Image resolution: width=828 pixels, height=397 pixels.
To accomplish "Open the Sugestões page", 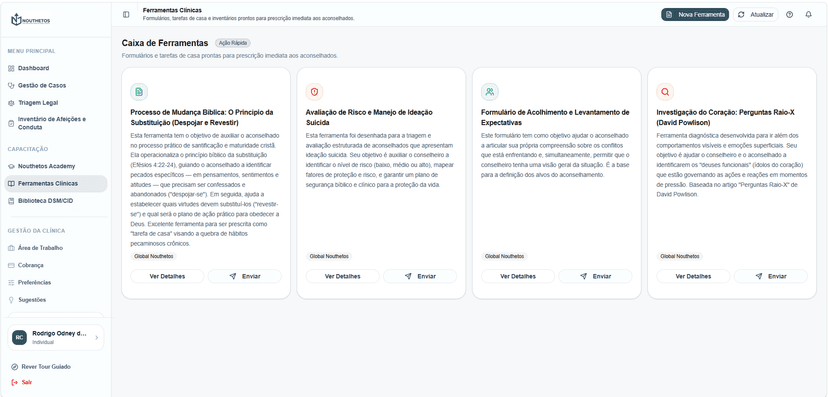I will [57, 300].
